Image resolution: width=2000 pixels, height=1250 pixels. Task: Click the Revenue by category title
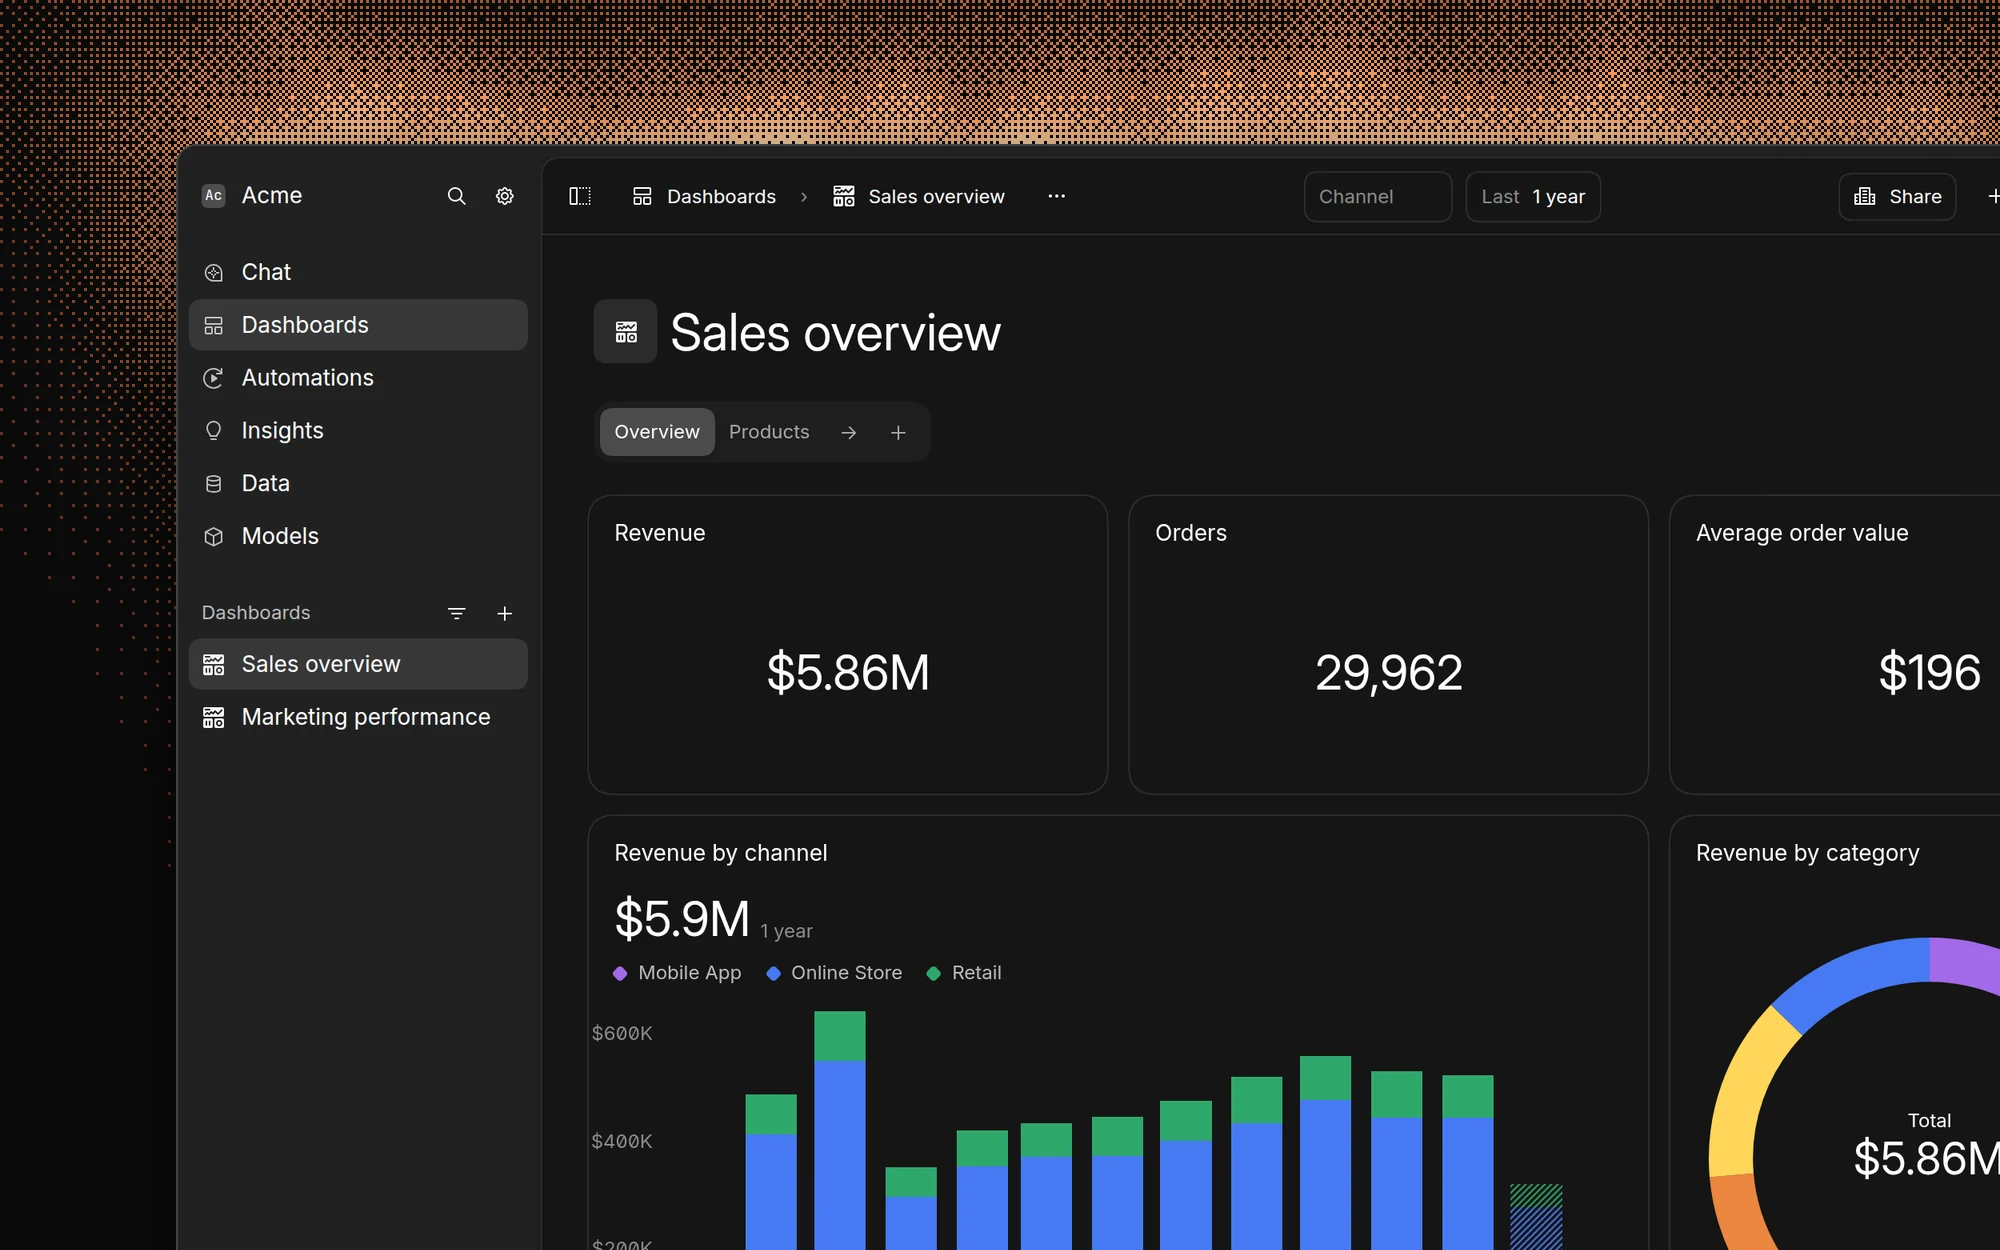(1808, 853)
